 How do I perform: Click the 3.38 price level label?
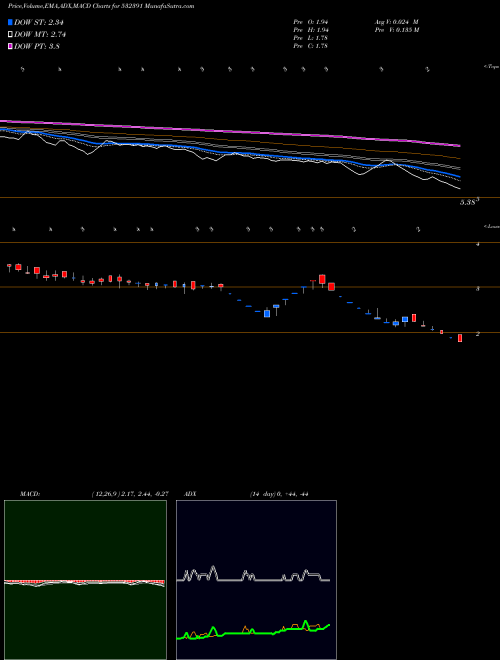pos(468,202)
